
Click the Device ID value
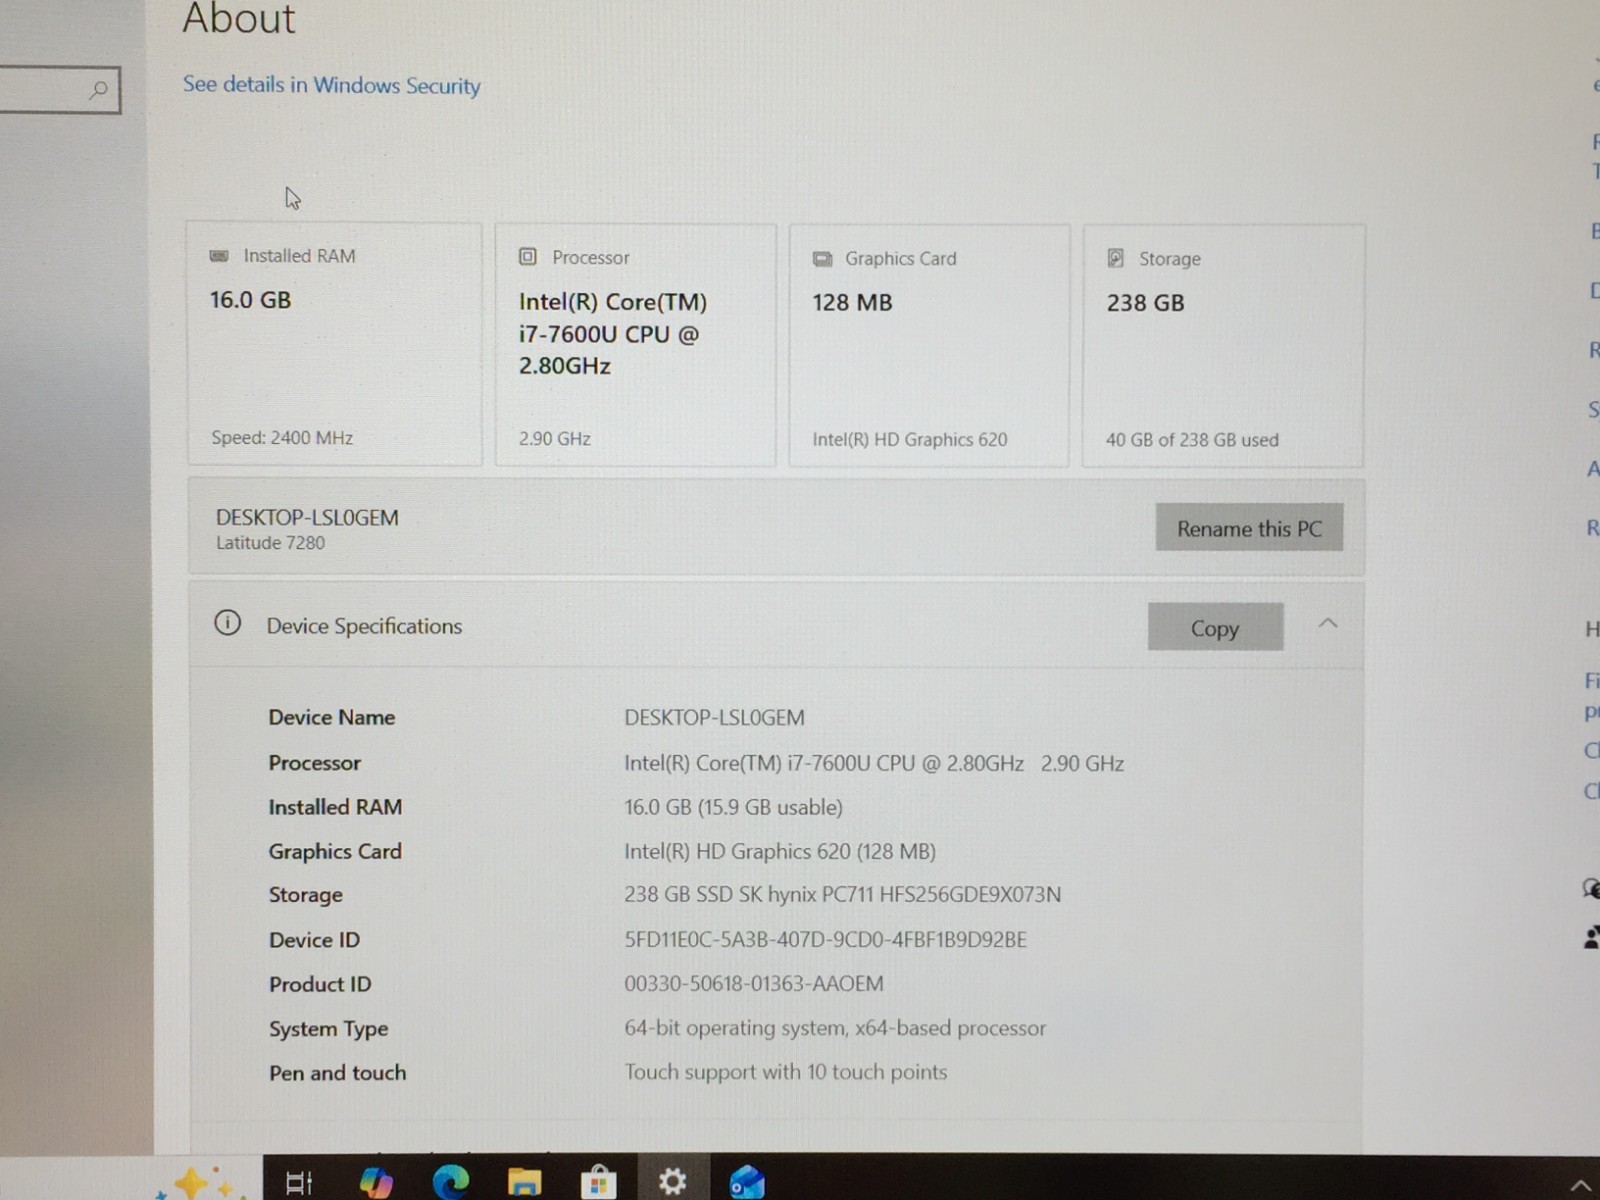[x=825, y=939]
